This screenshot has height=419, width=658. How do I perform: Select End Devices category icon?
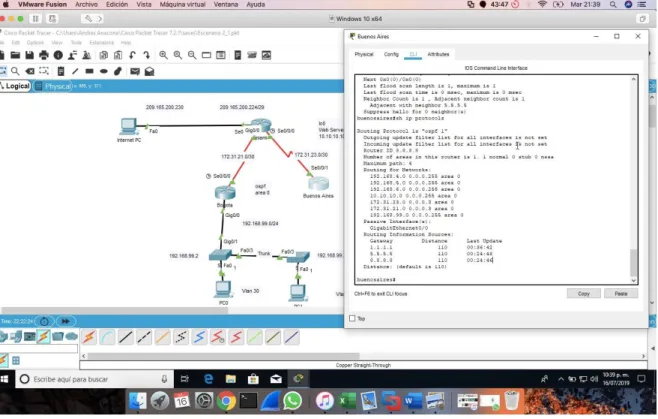16,336
